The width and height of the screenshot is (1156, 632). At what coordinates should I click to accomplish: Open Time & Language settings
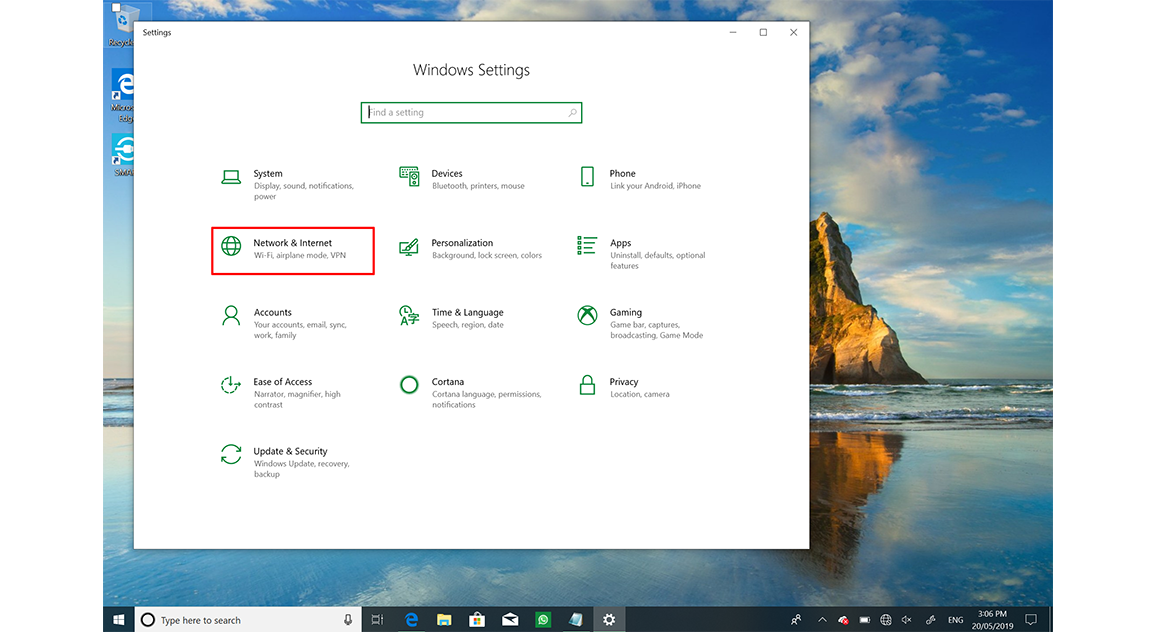point(453,318)
